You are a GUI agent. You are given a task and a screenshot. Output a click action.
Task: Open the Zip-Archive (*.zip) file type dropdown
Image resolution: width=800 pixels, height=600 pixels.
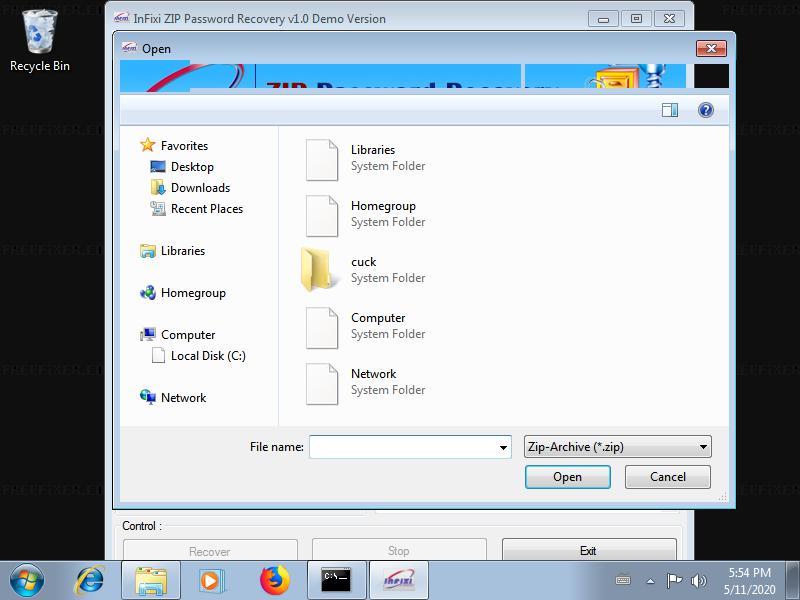[x=617, y=447]
